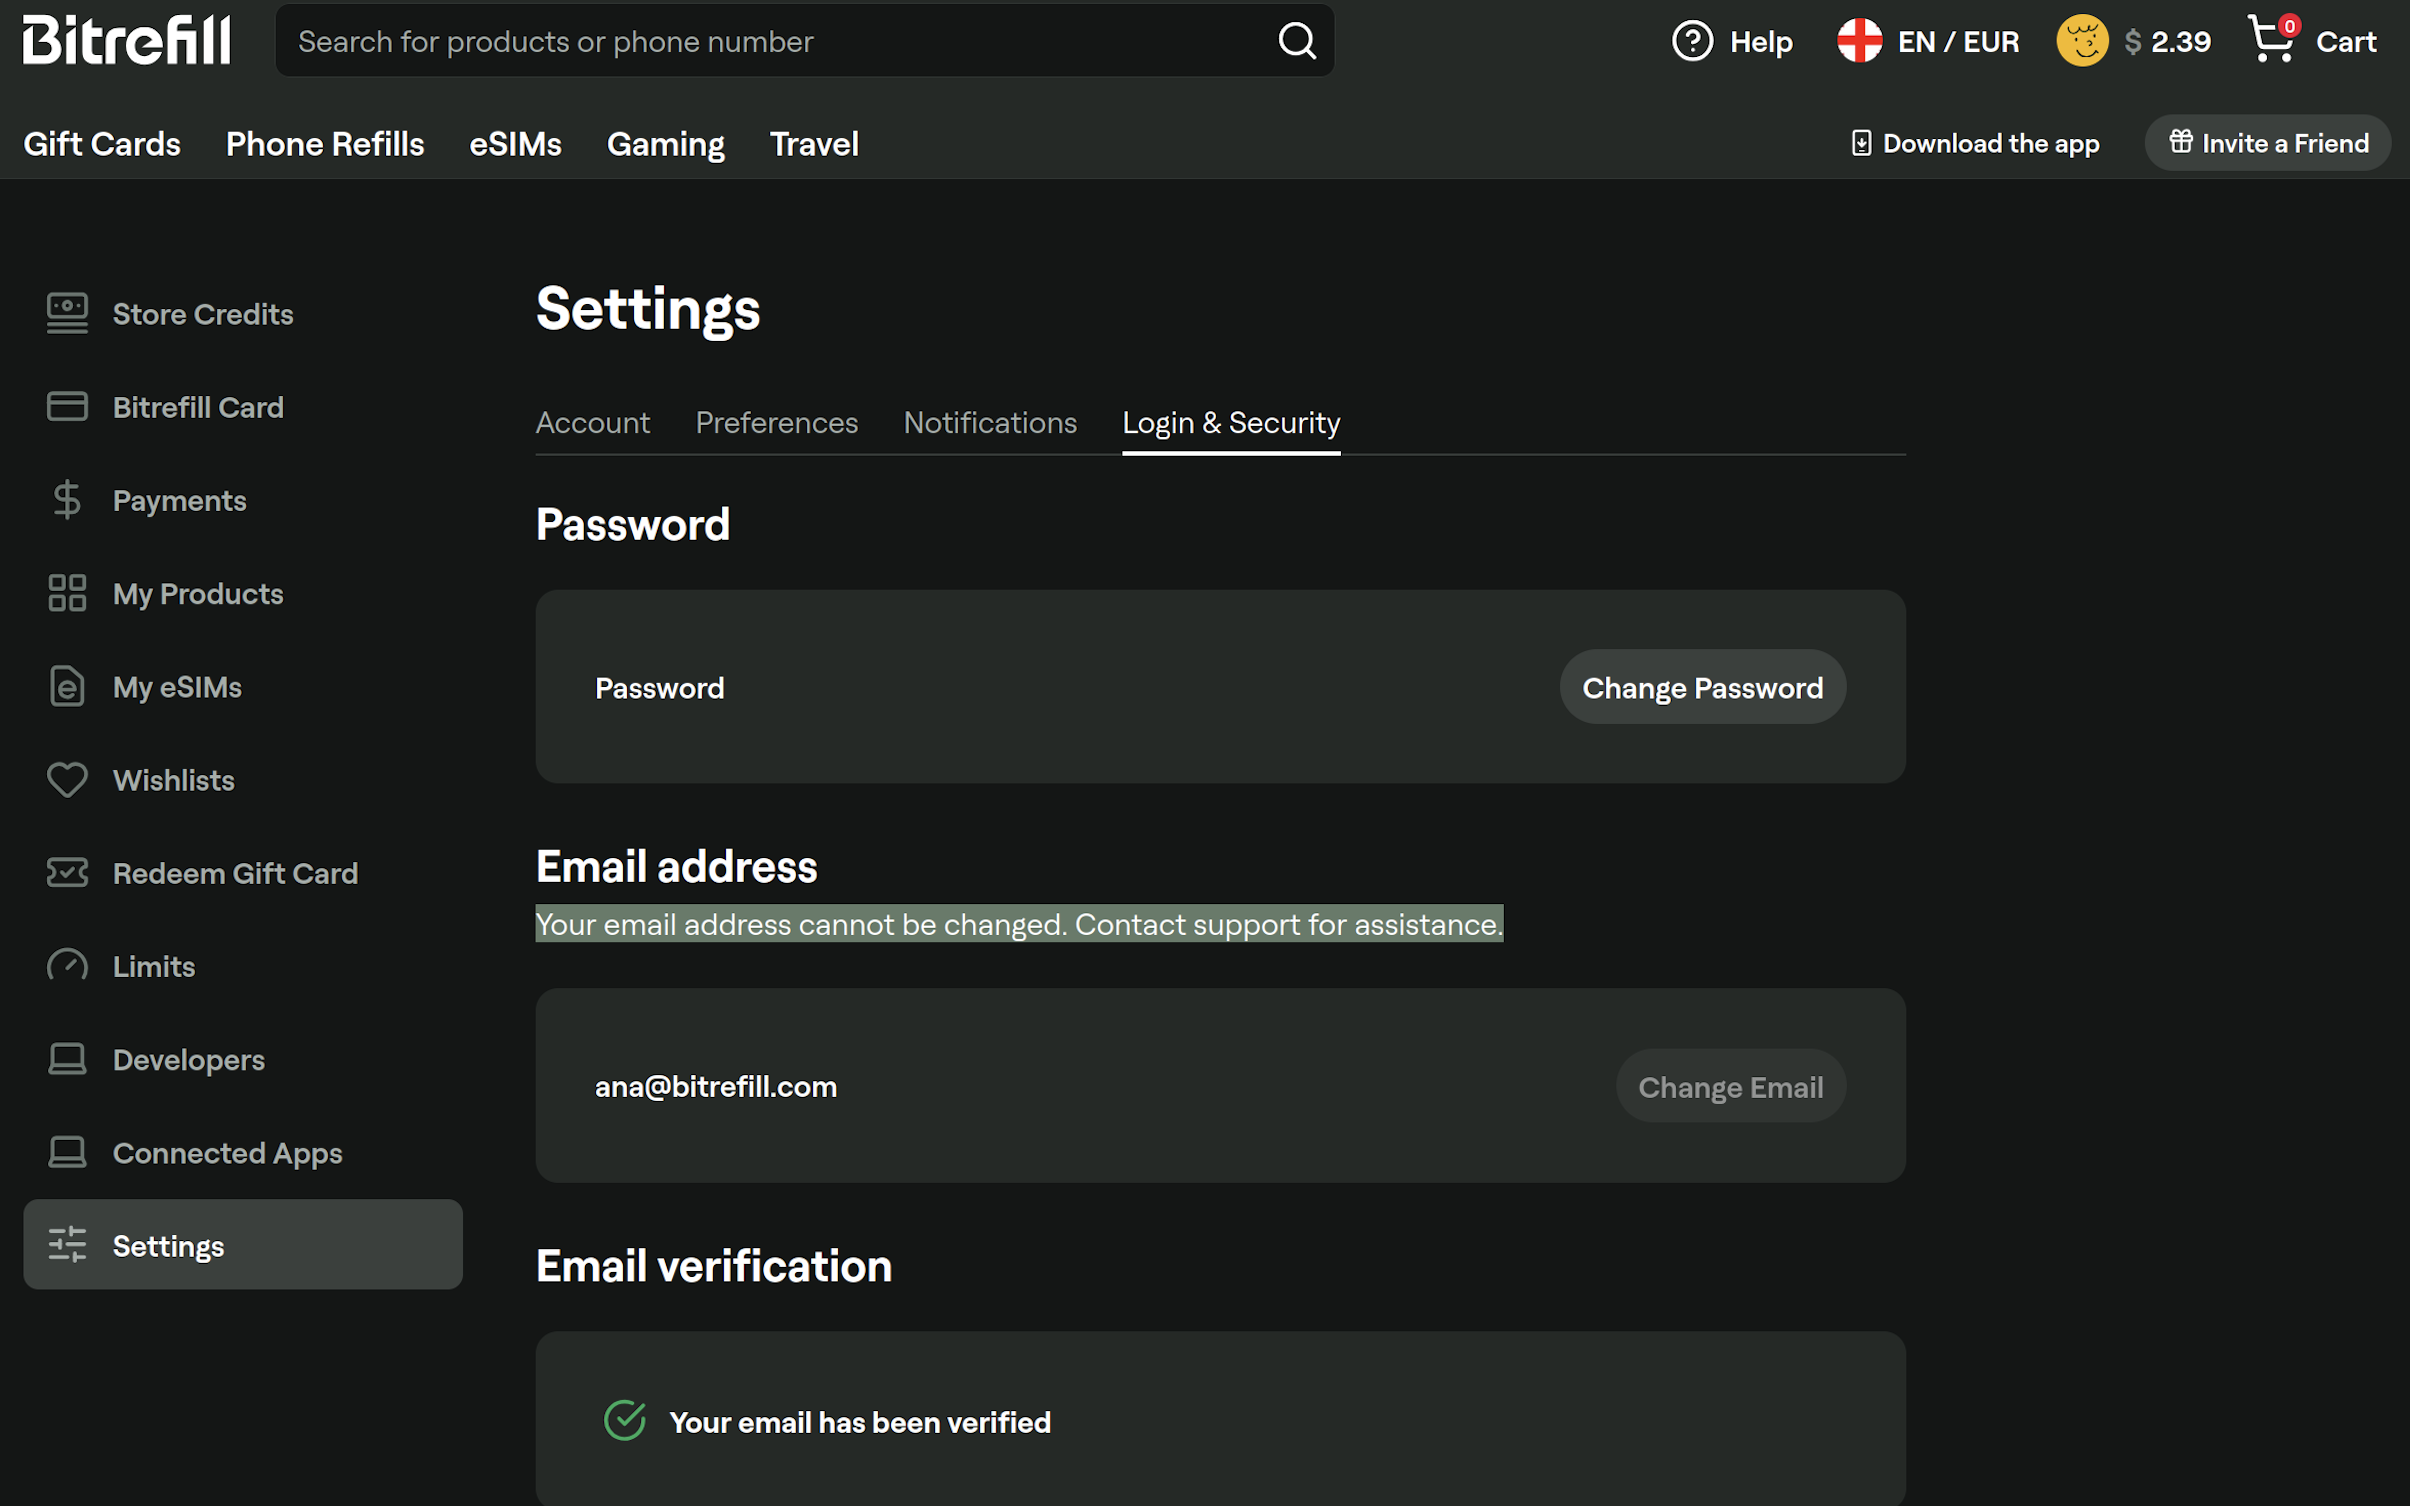The image size is (2410, 1506).
Task: Open the shopping cart icon
Action: 2272,40
